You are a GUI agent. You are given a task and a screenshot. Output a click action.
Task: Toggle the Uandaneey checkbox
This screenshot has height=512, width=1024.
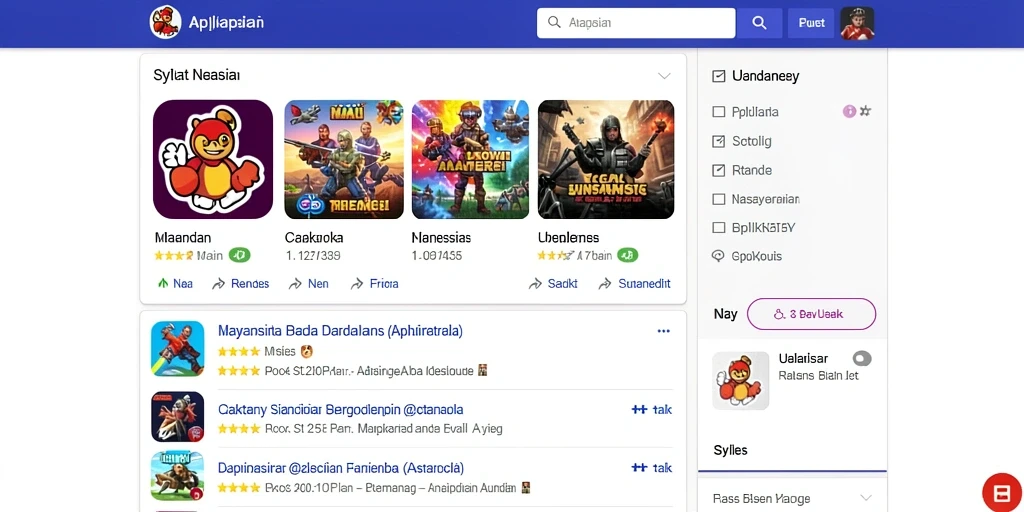tap(718, 76)
